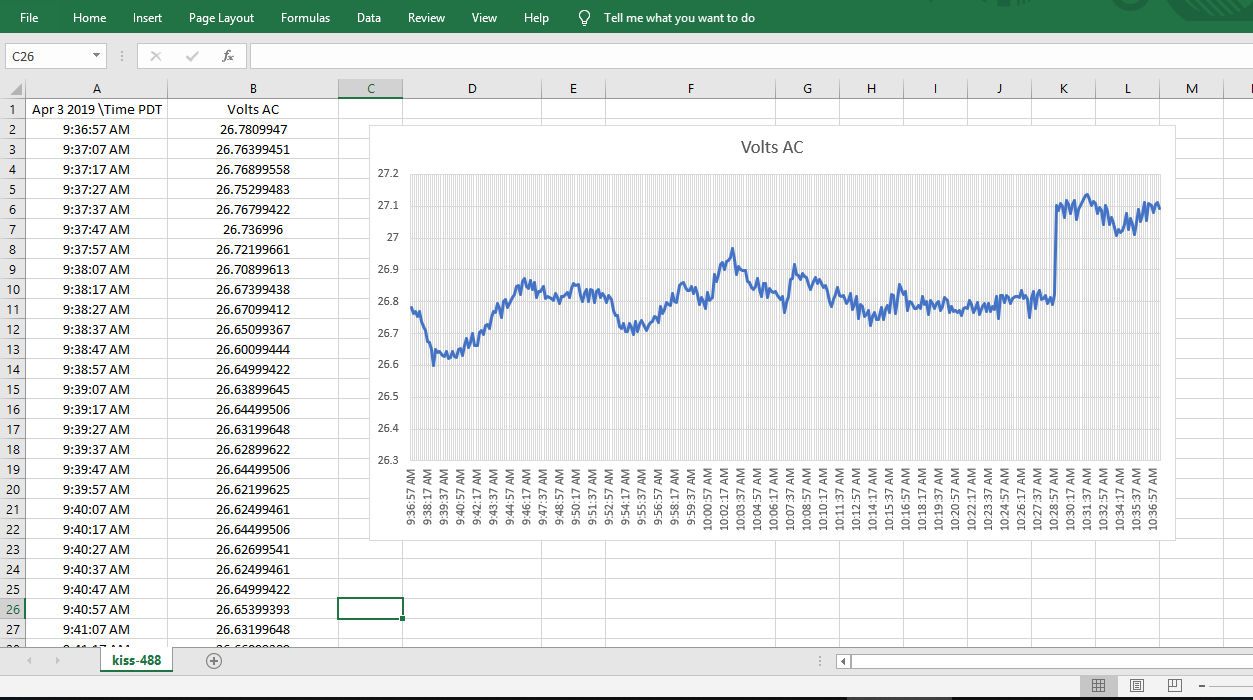Image resolution: width=1253 pixels, height=700 pixels.
Task: Select column A header
Action: [x=96, y=89]
